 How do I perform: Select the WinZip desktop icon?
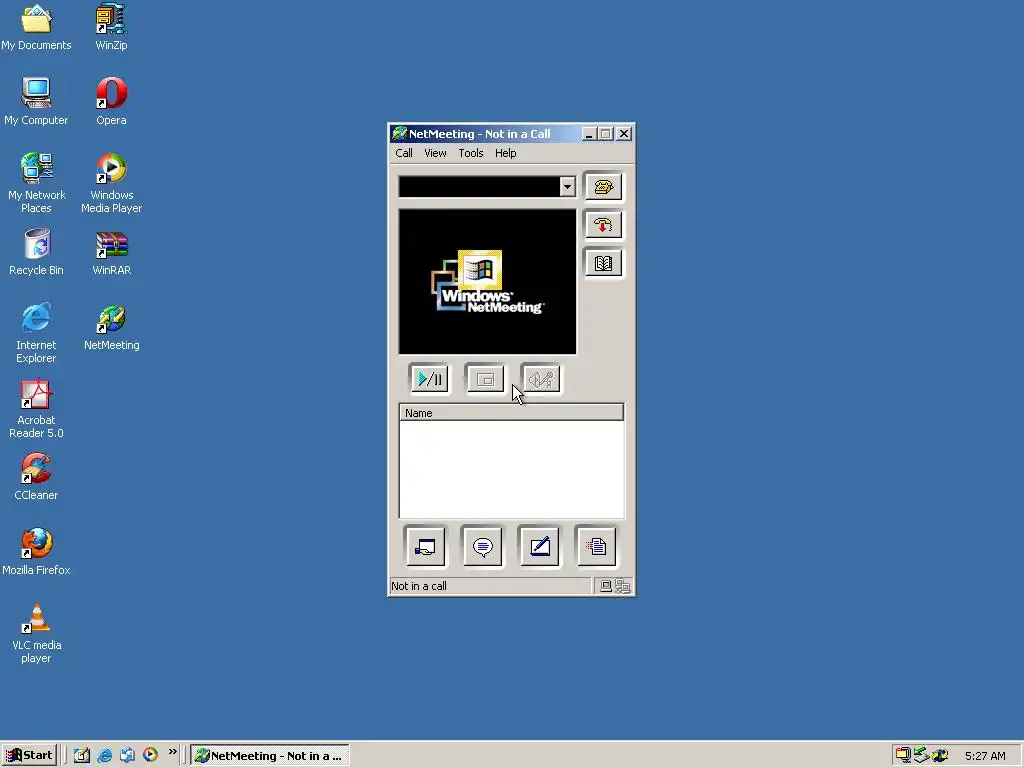pyautogui.click(x=111, y=28)
